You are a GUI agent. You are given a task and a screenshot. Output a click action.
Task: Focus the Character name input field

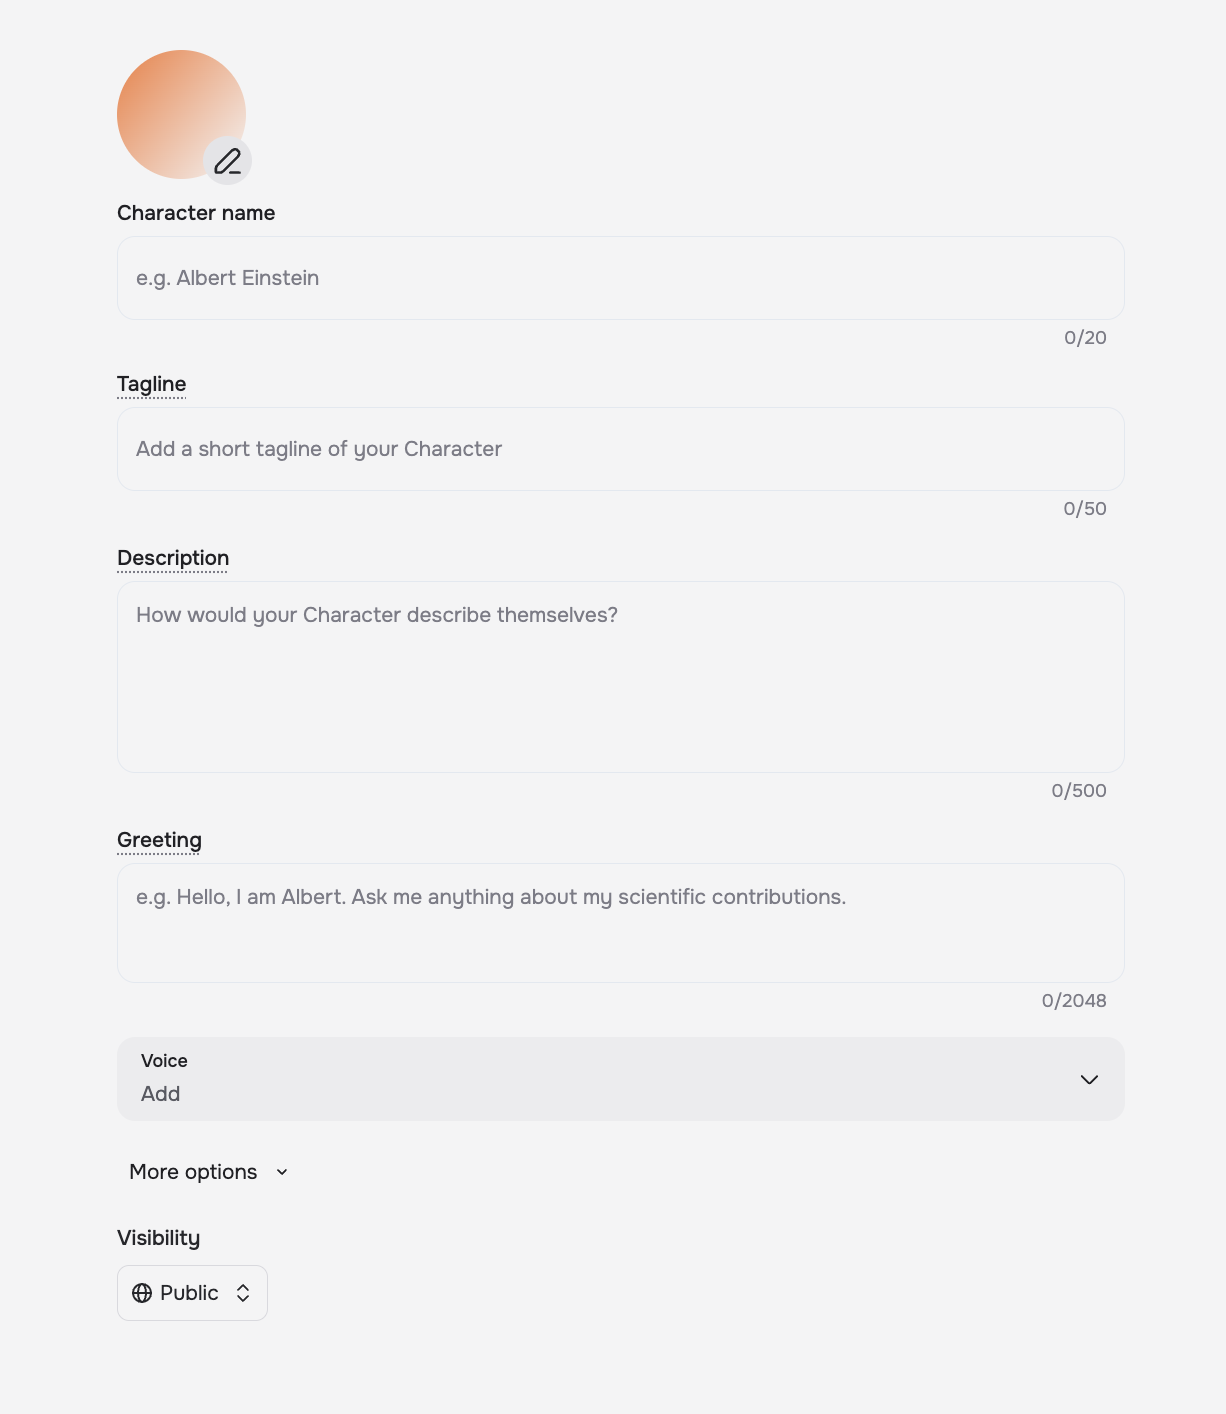[620, 278]
